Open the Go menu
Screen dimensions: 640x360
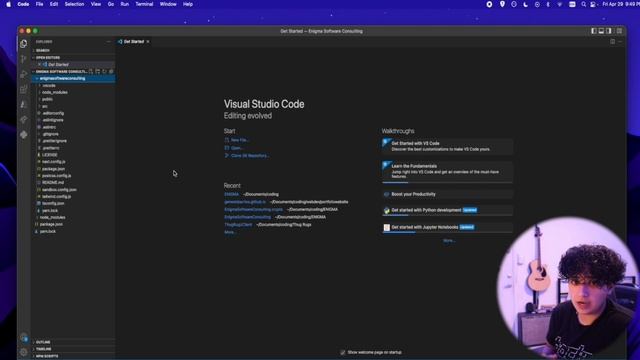pyautogui.click(x=111, y=4)
